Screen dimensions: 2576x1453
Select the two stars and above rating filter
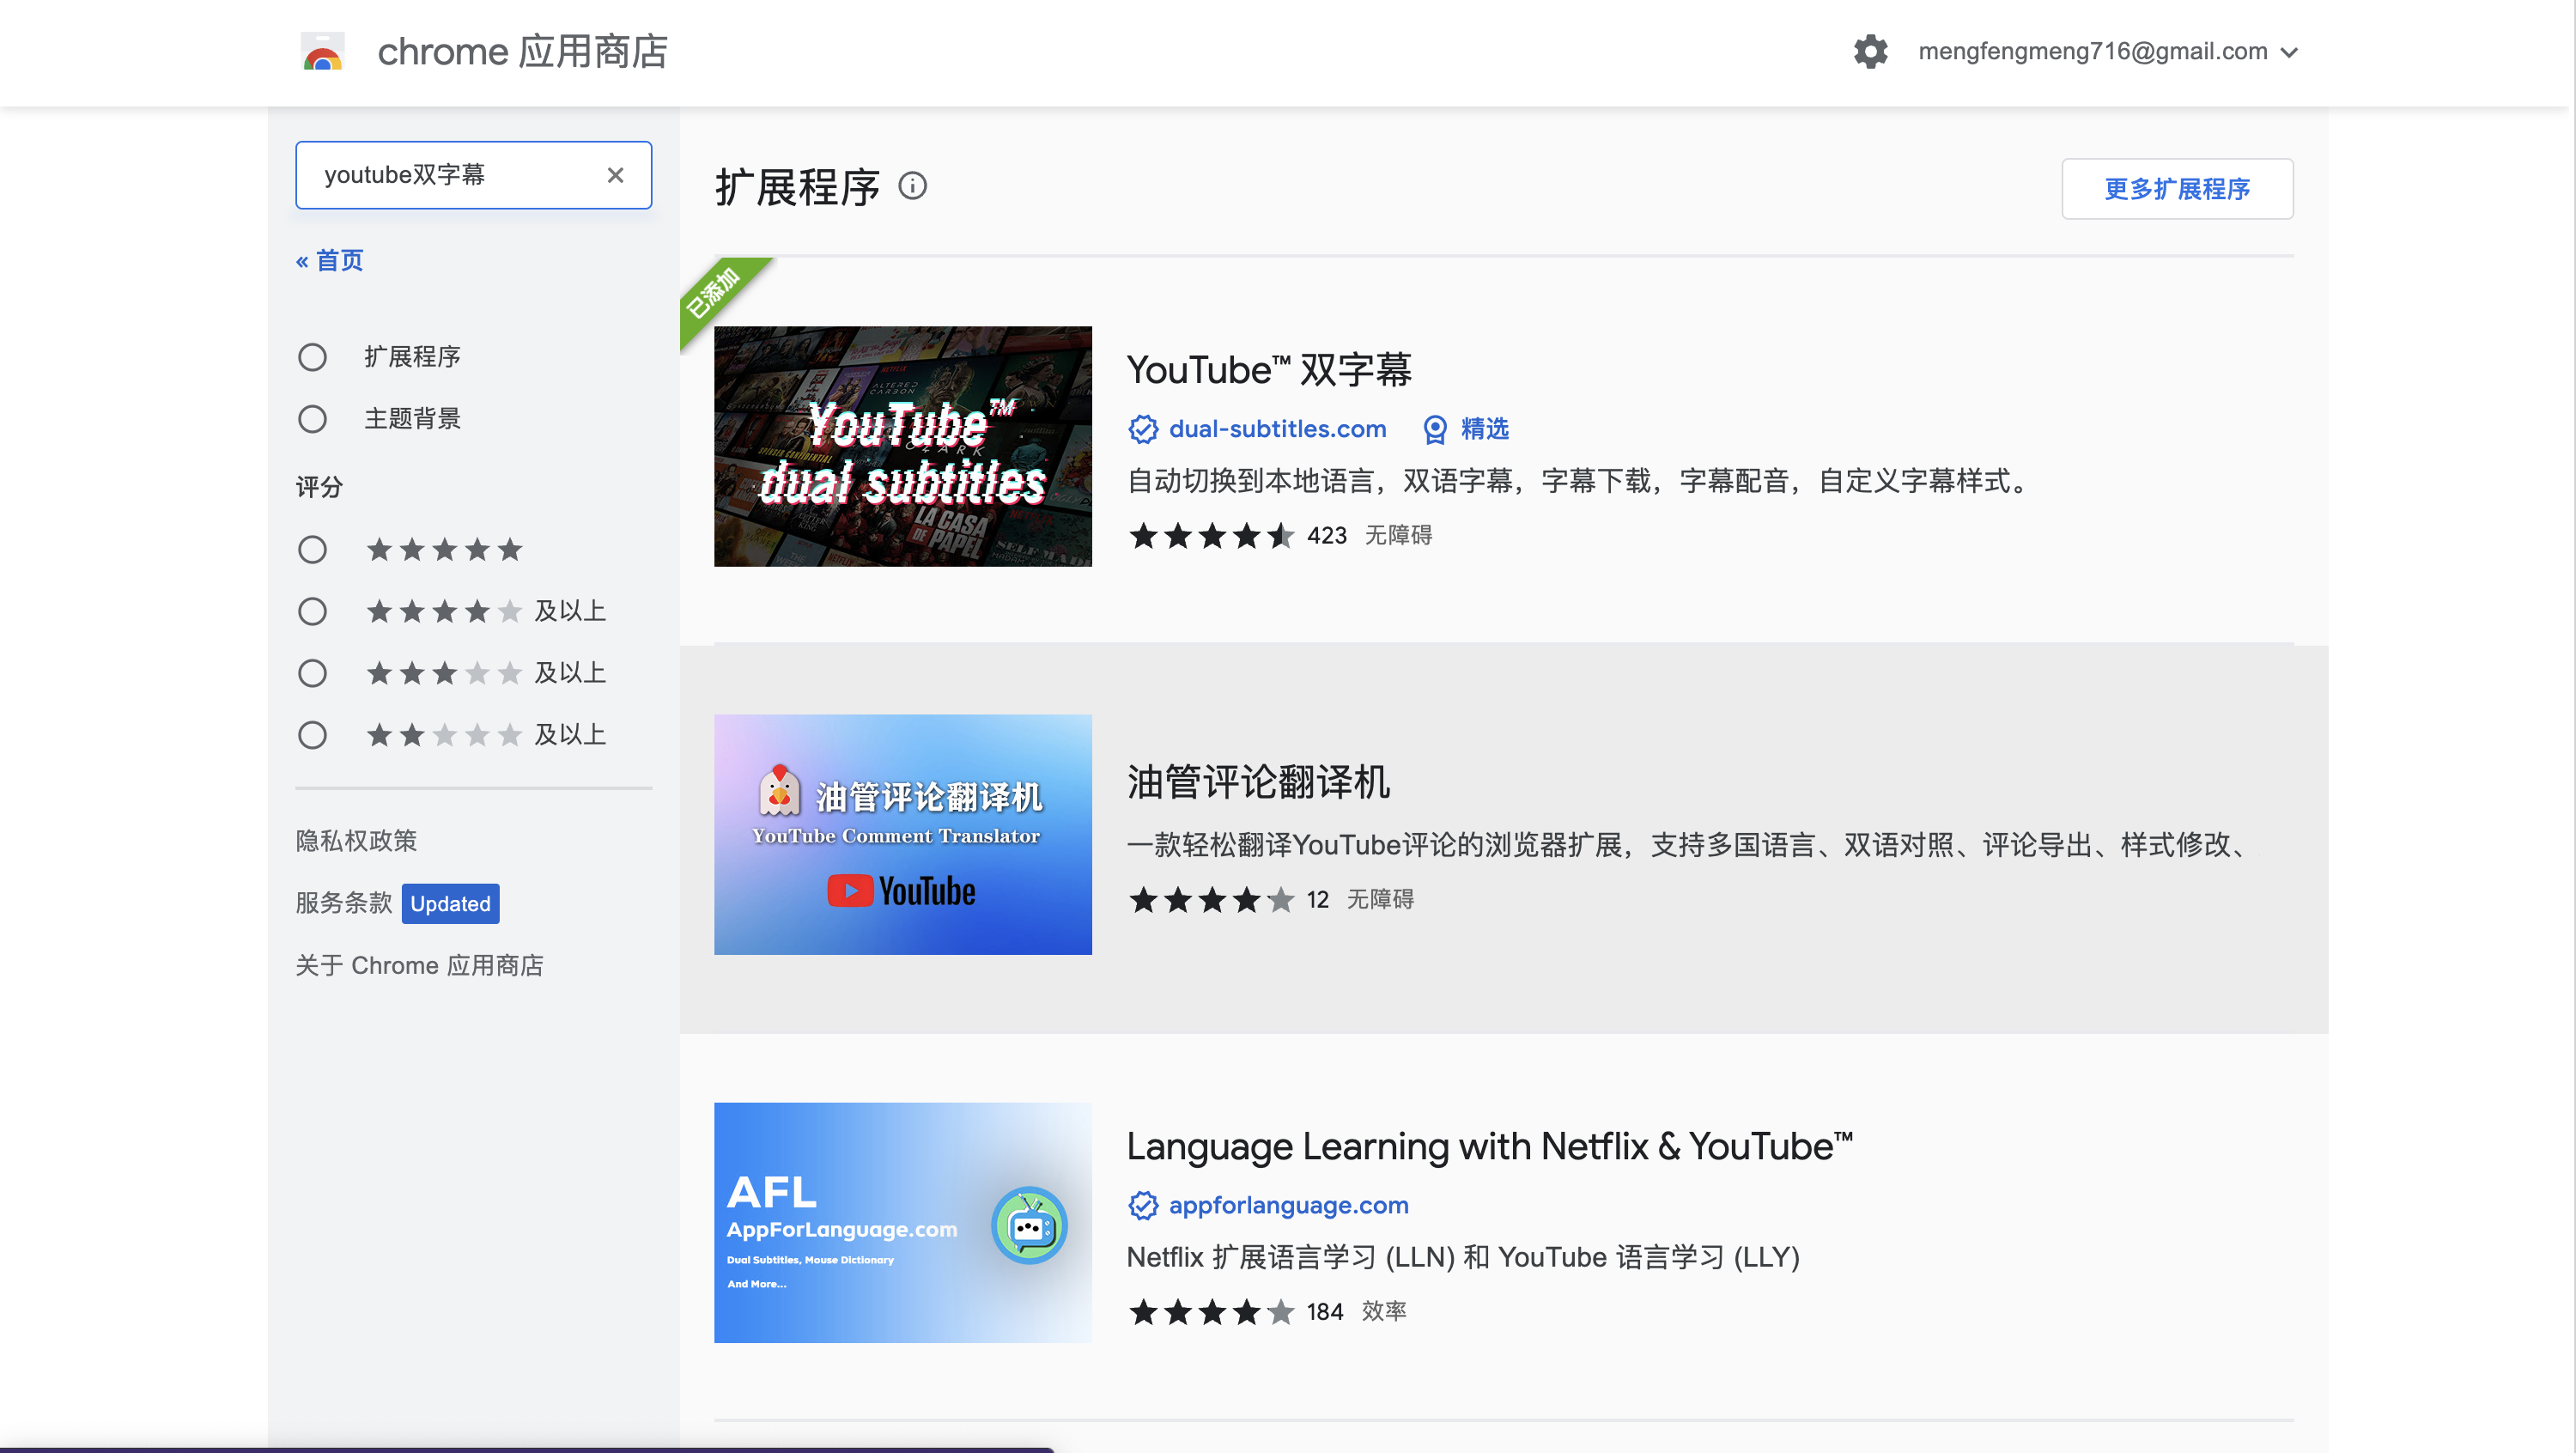coord(313,734)
